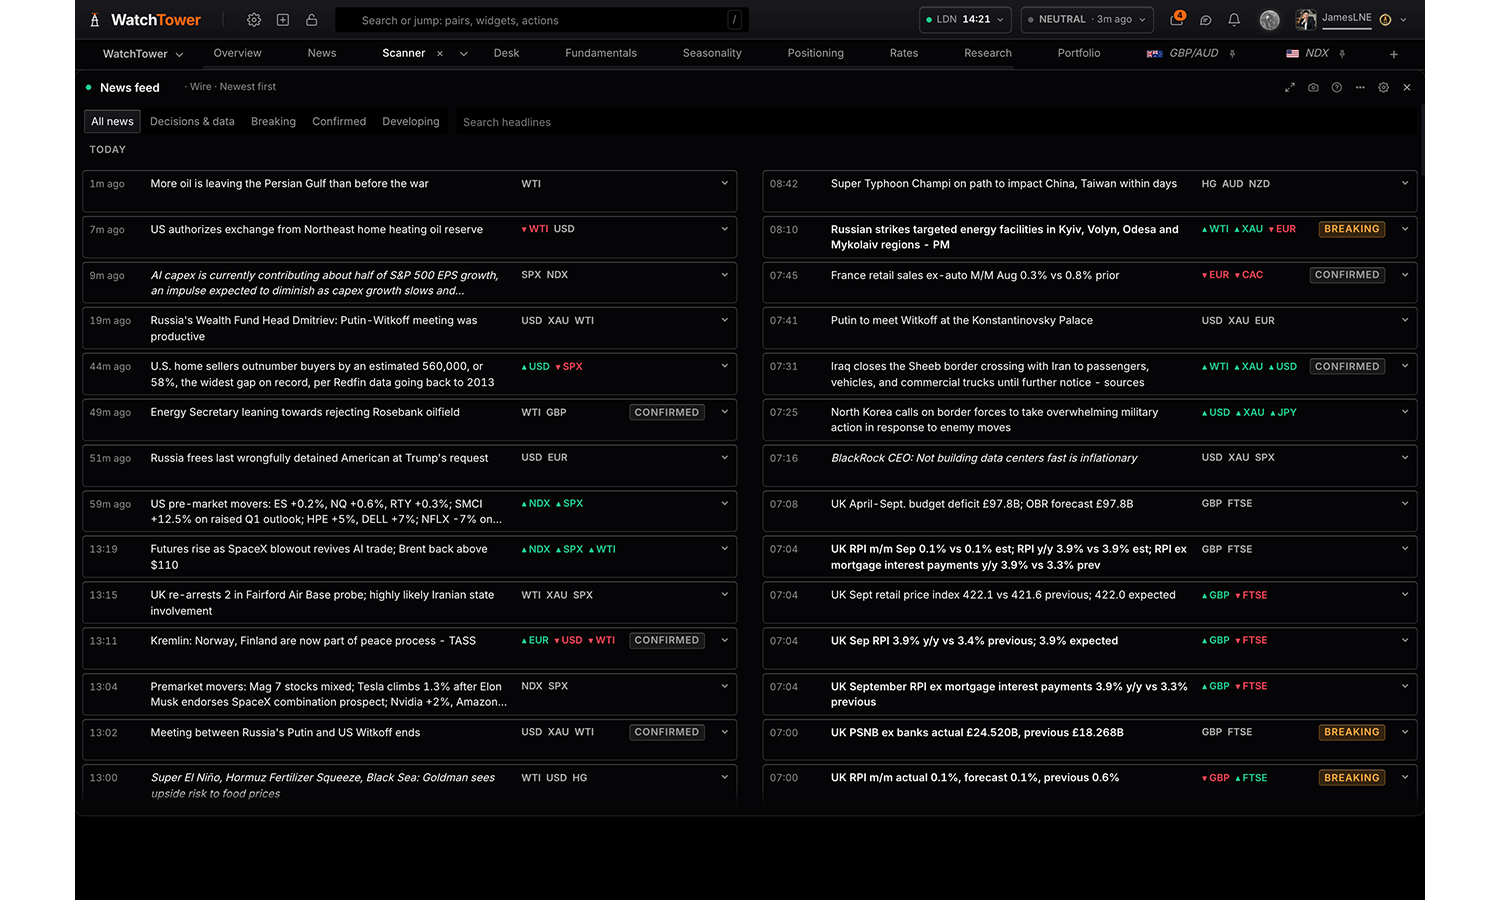Open the News feed panel settings gear

(1384, 88)
